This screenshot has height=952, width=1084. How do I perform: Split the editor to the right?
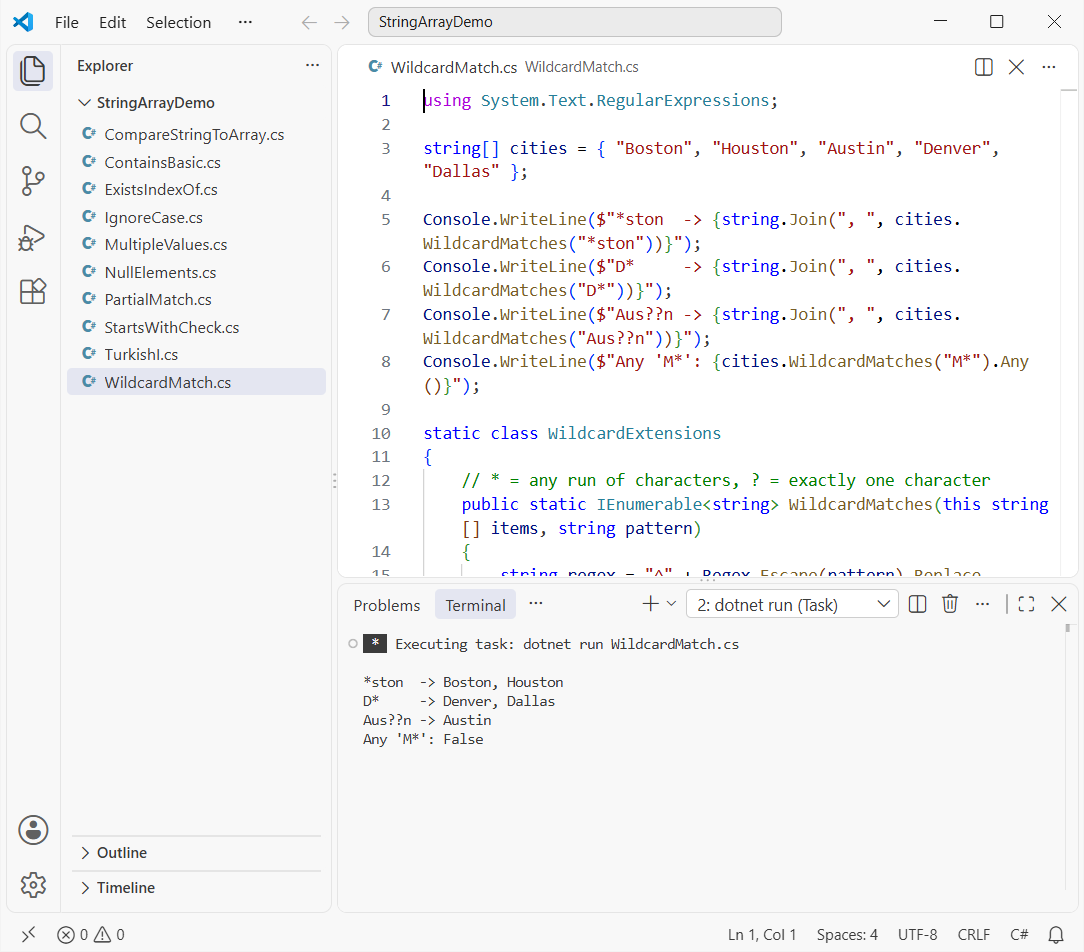click(984, 67)
